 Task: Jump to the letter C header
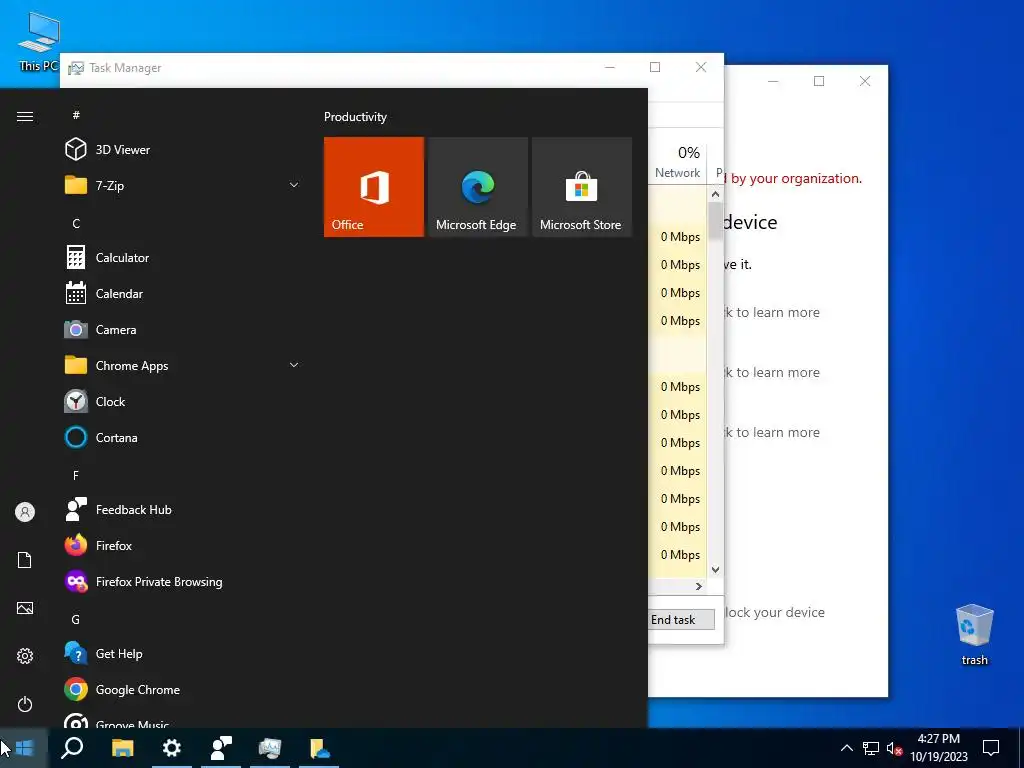coord(76,223)
